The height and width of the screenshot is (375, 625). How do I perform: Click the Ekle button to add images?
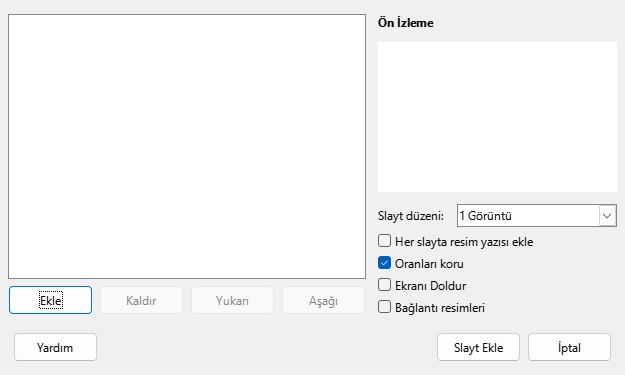(x=51, y=300)
